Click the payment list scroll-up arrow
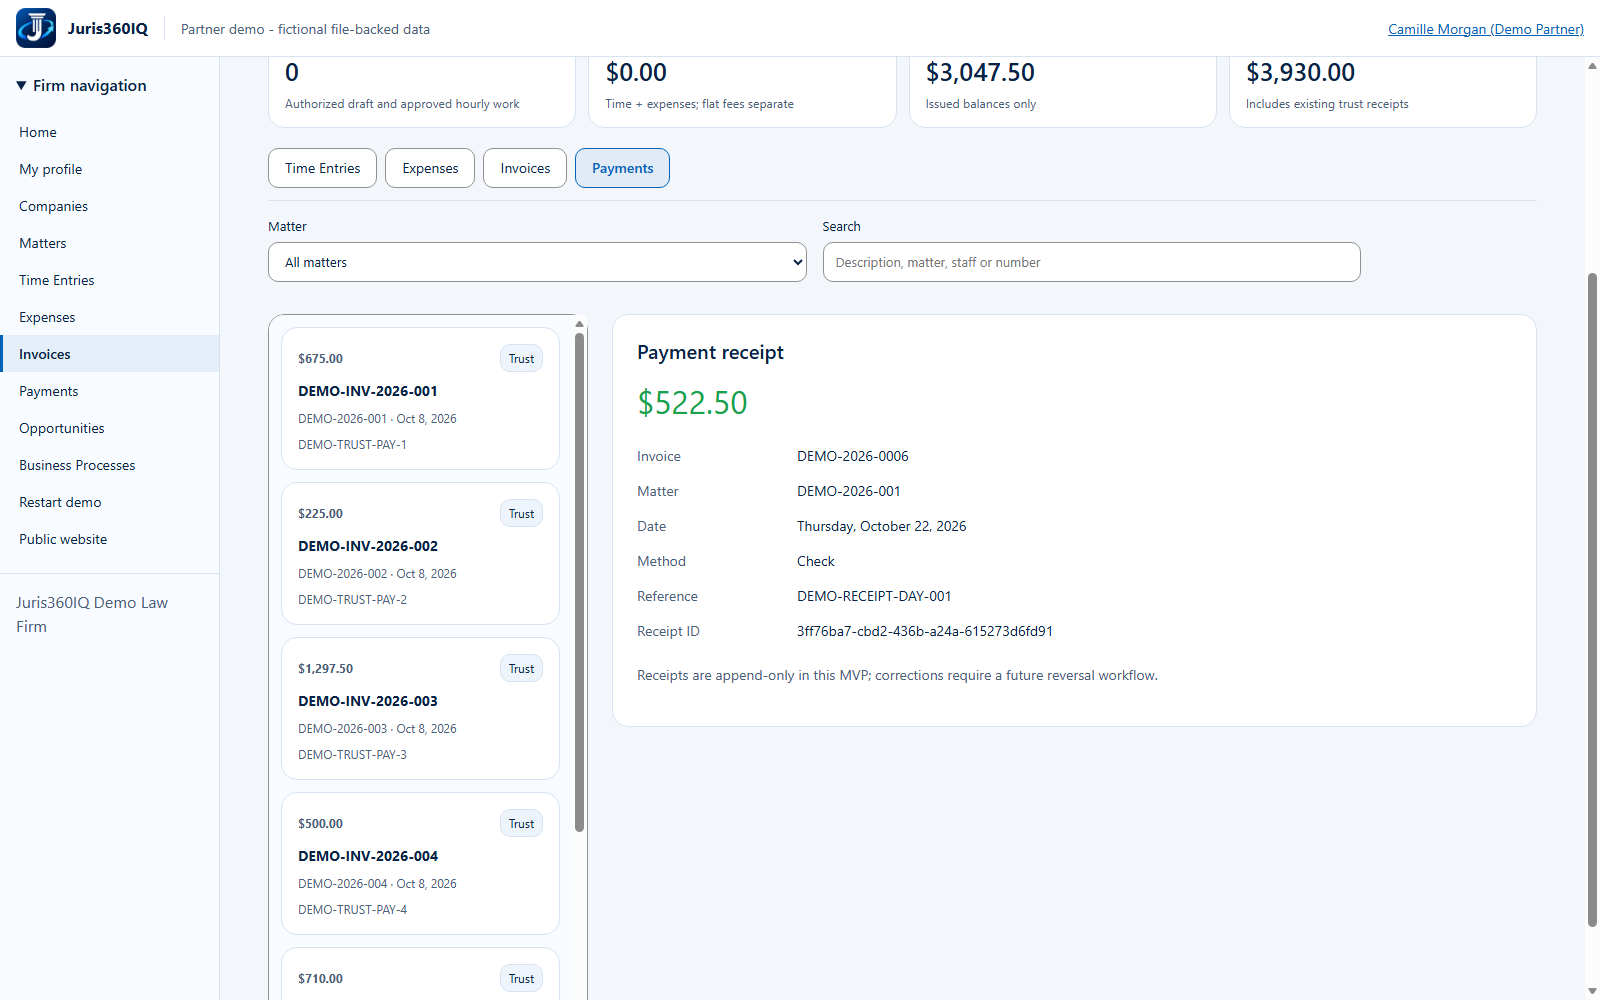Viewport: 1600px width, 1000px height. (x=579, y=324)
